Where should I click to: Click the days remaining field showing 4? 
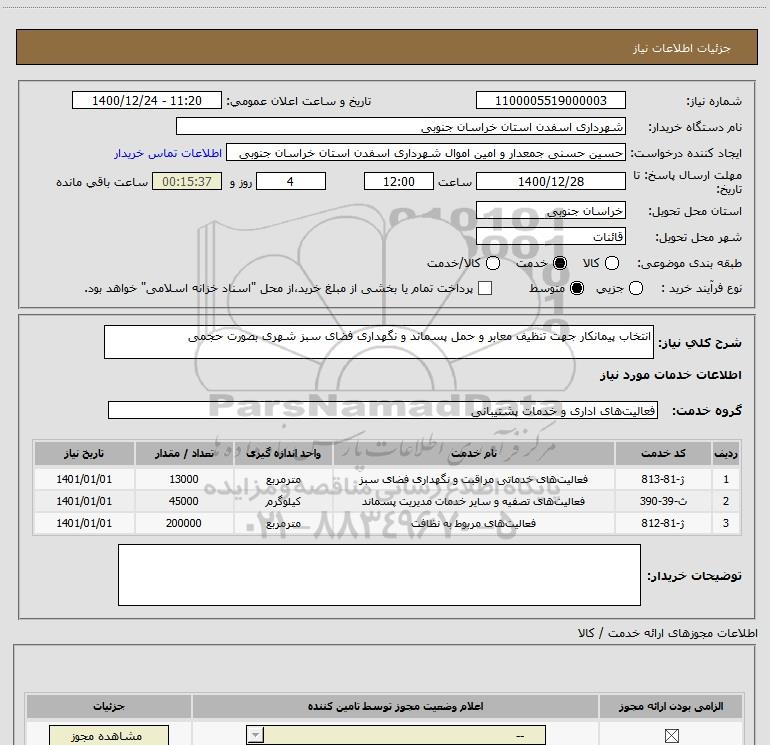point(291,181)
